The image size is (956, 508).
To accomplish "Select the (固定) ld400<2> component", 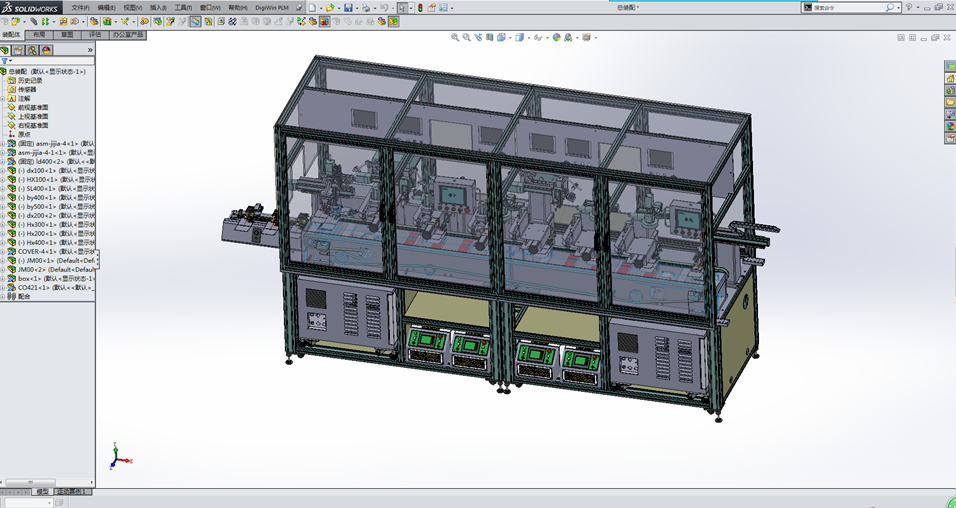I will click(x=51, y=162).
